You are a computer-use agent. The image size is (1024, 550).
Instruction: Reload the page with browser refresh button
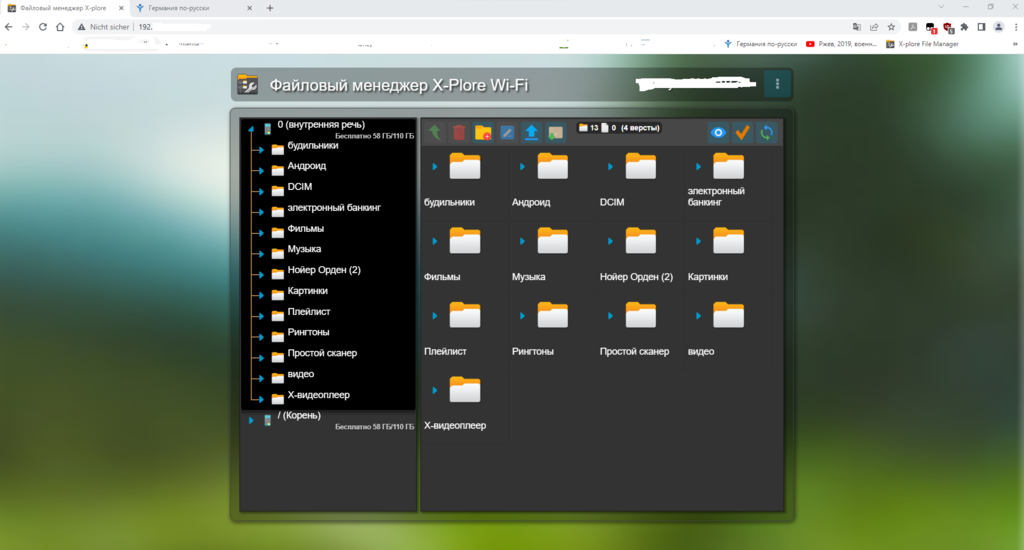pos(42,27)
